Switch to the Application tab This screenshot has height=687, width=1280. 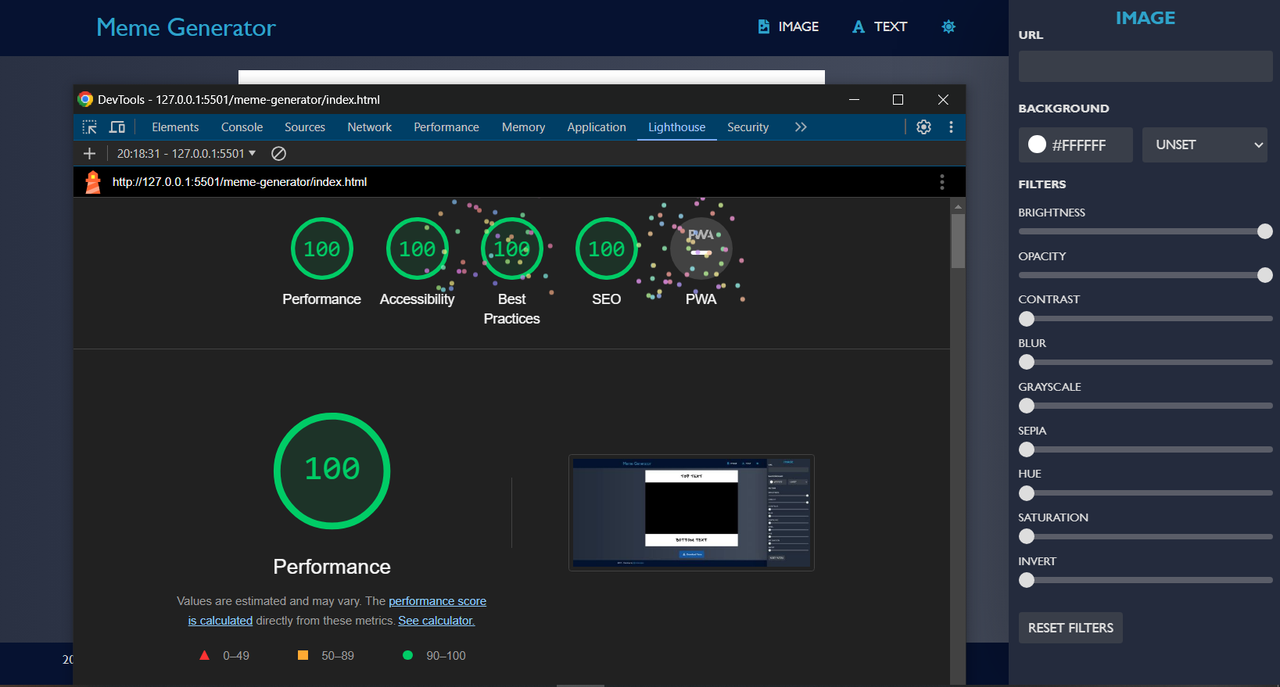[x=596, y=127]
